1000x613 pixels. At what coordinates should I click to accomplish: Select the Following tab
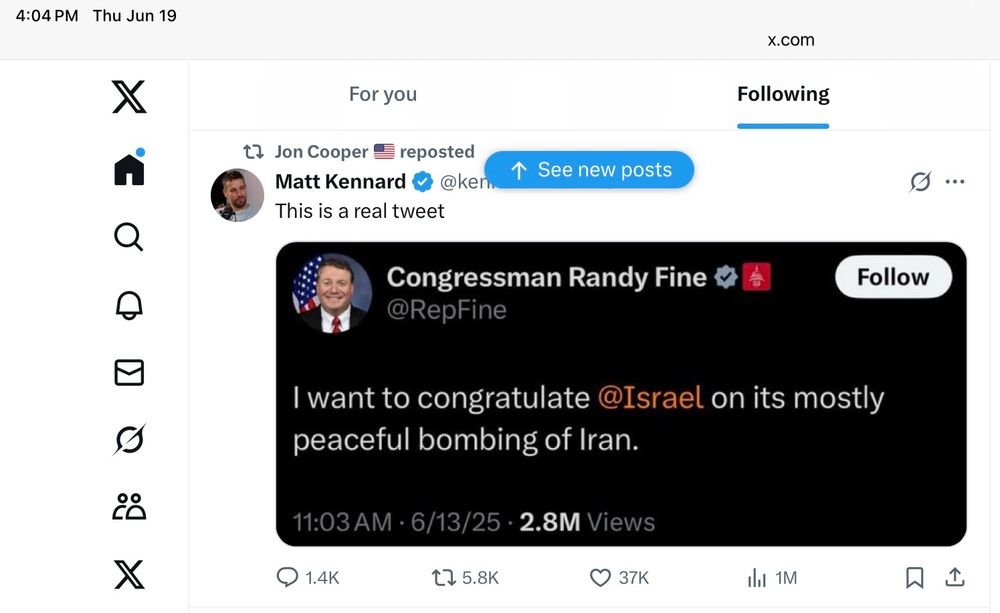coord(783,94)
